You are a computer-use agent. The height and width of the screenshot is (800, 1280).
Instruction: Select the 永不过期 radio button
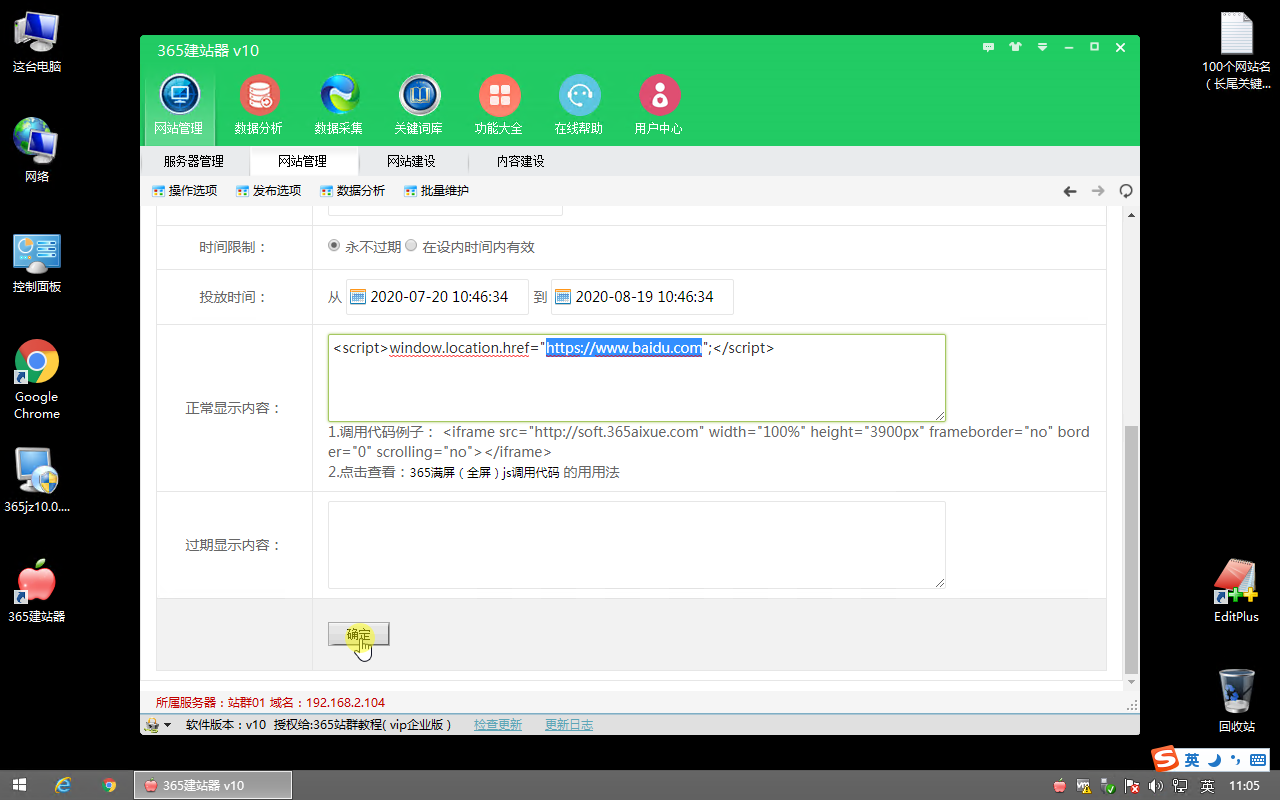coord(334,246)
